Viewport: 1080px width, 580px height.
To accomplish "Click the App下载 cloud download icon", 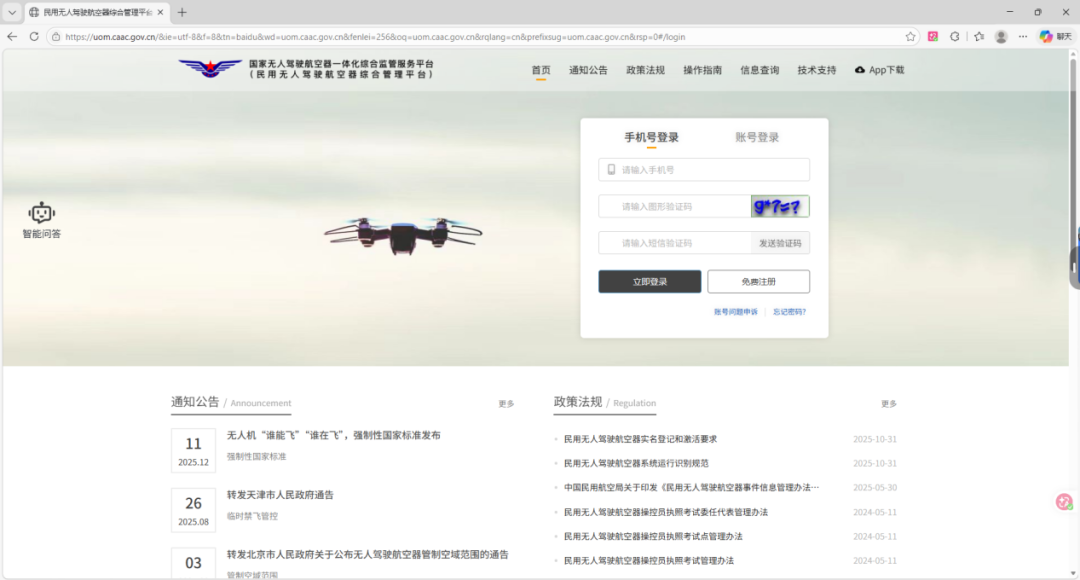I will point(860,70).
